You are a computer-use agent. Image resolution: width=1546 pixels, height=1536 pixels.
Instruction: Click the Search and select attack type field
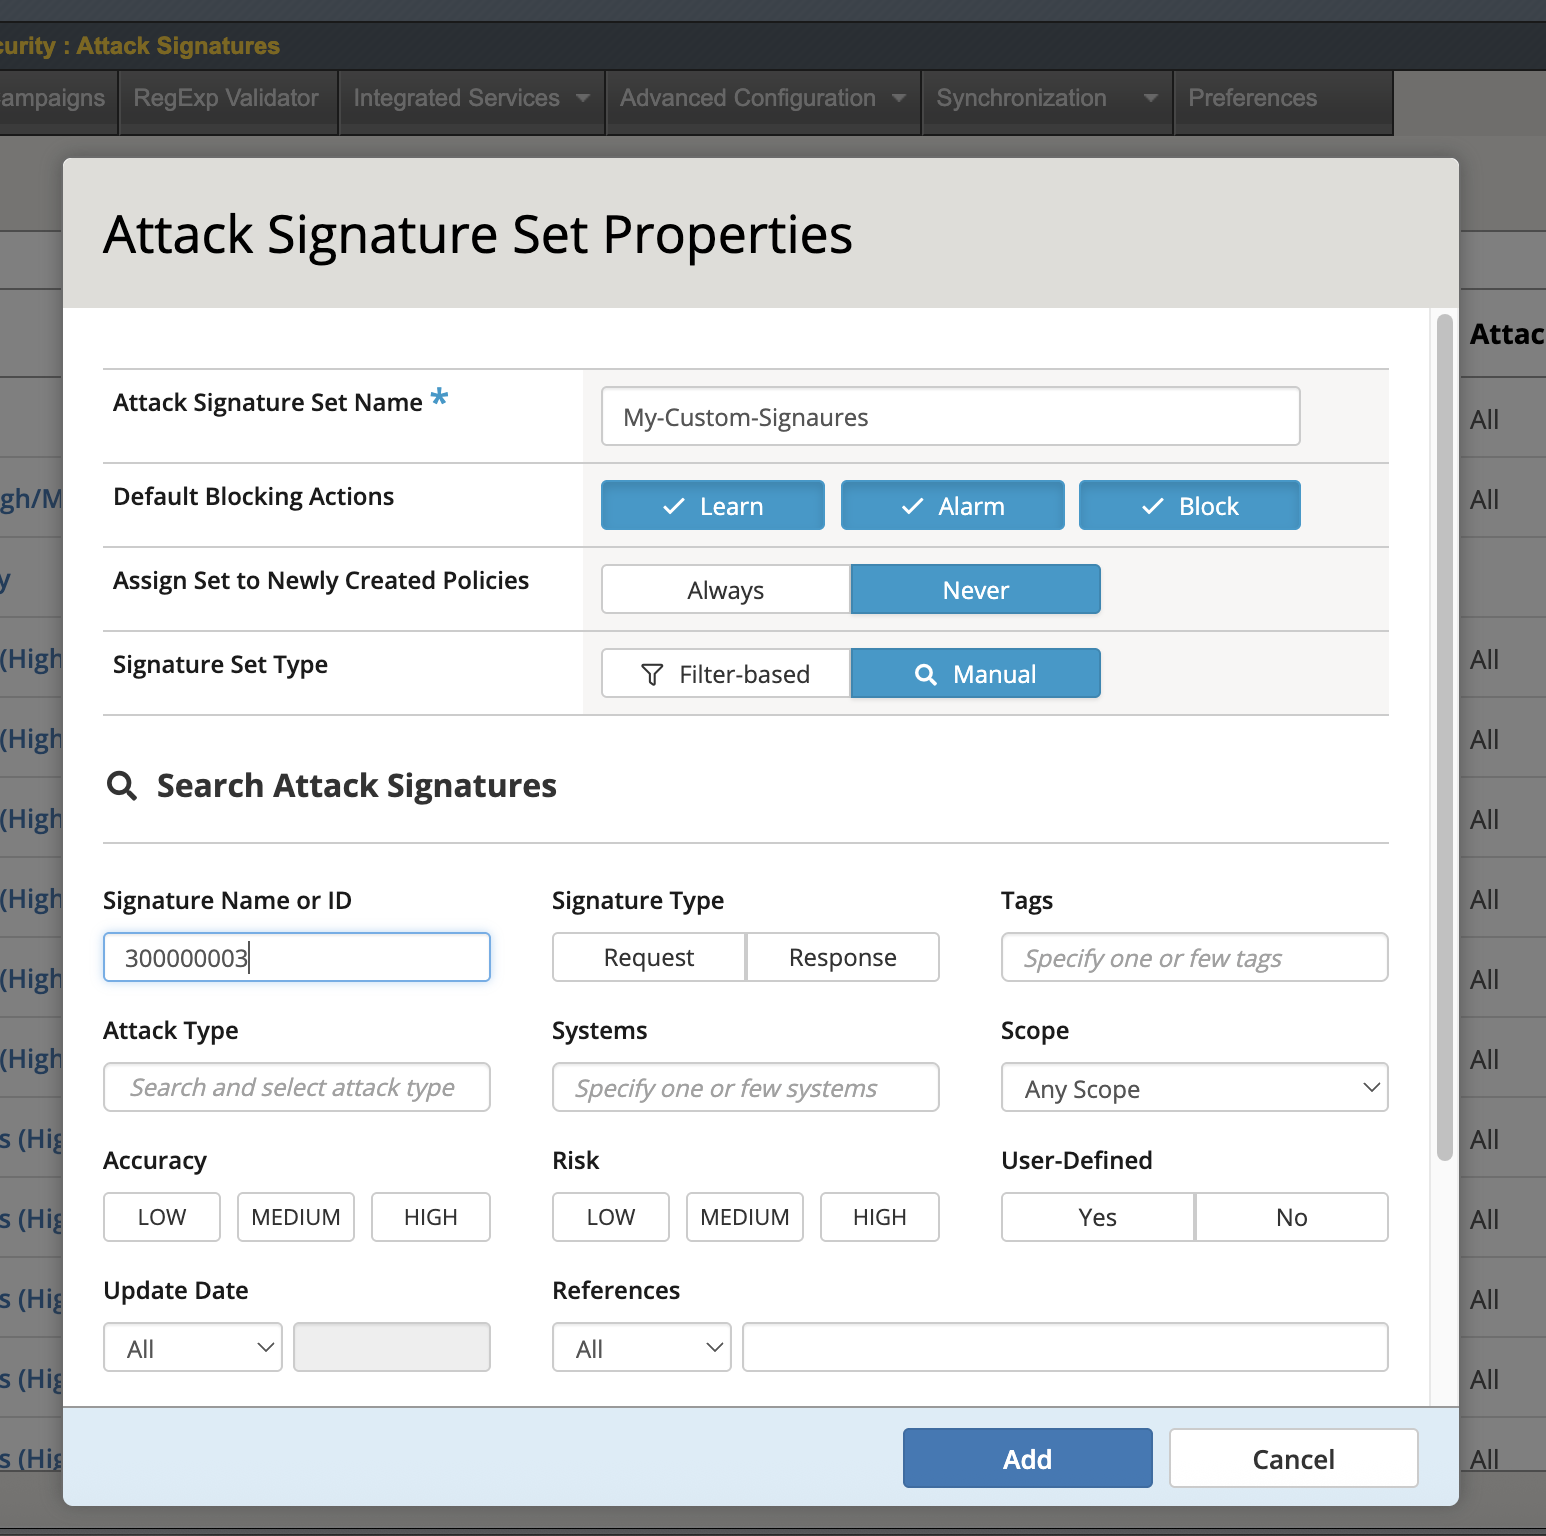[297, 1087]
